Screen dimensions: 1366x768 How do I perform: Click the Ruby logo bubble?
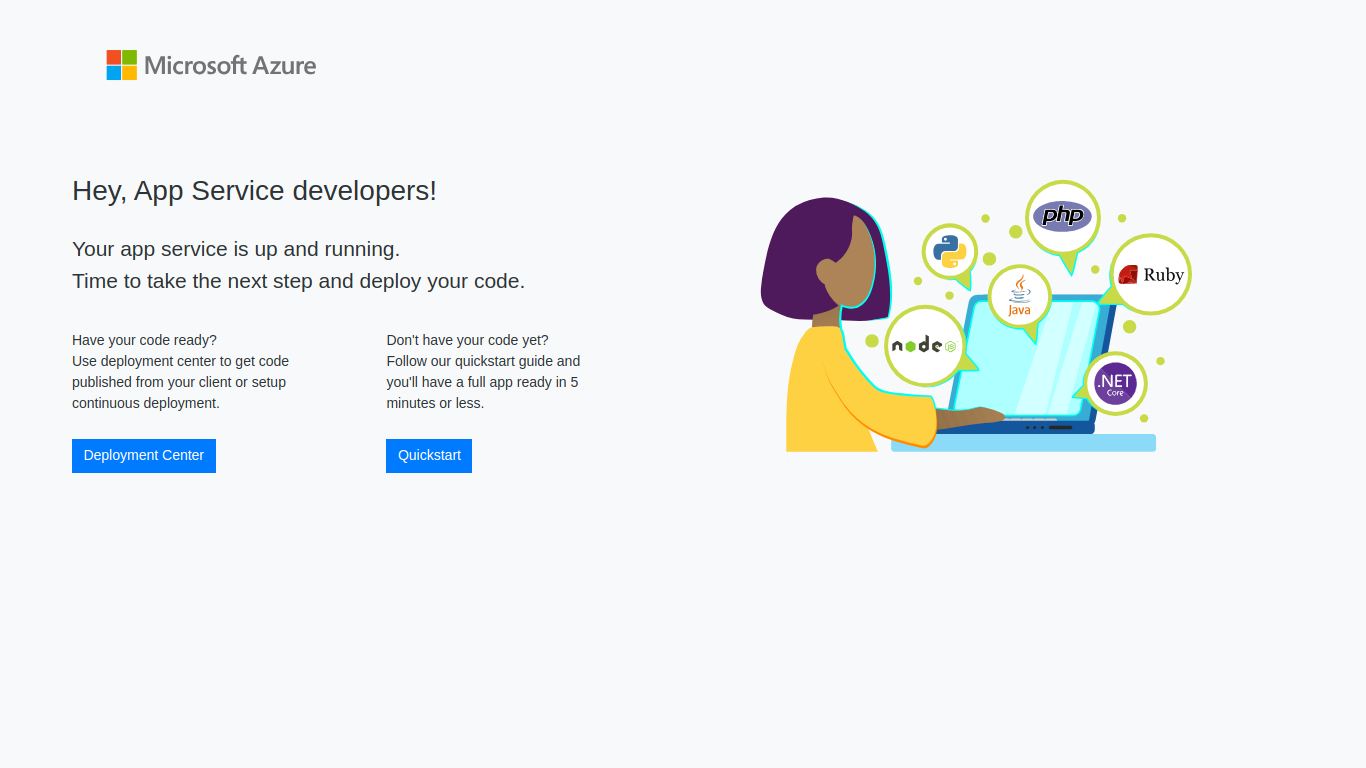coord(1151,274)
